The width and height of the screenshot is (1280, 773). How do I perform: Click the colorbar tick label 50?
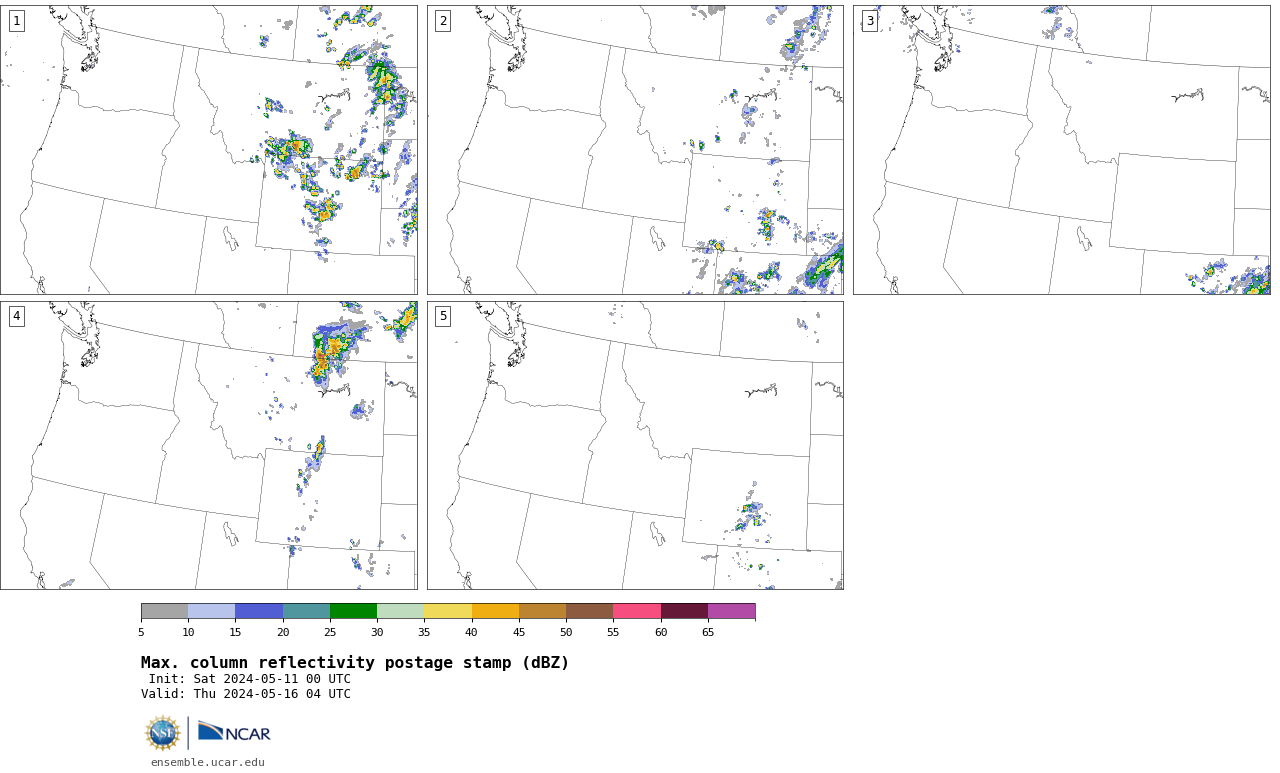(x=566, y=632)
